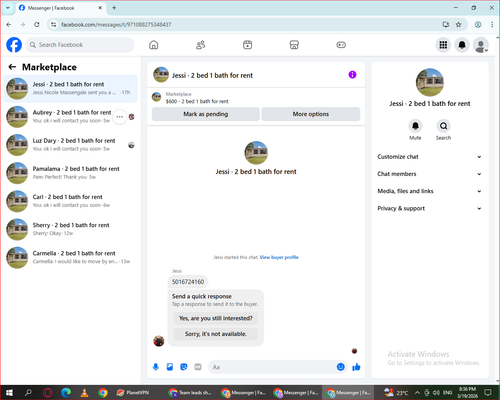Click the message bubble 5016724160
This screenshot has height=400, width=500.
pos(188,282)
